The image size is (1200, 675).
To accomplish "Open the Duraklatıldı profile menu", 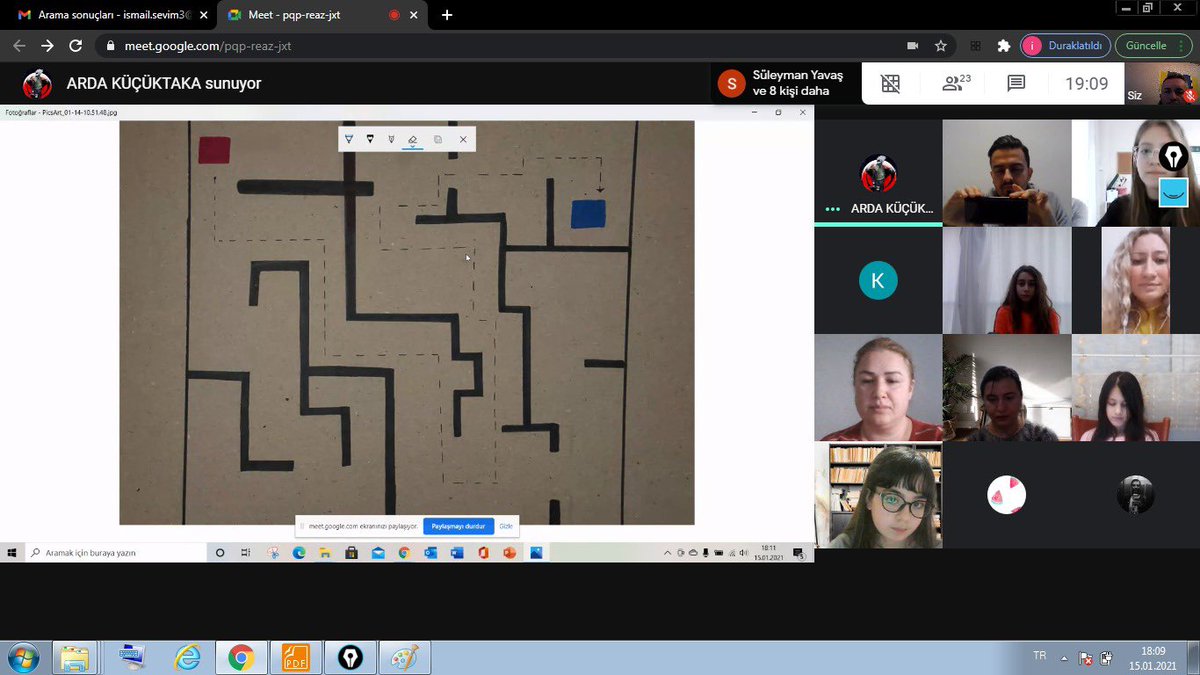I will pos(1065,45).
